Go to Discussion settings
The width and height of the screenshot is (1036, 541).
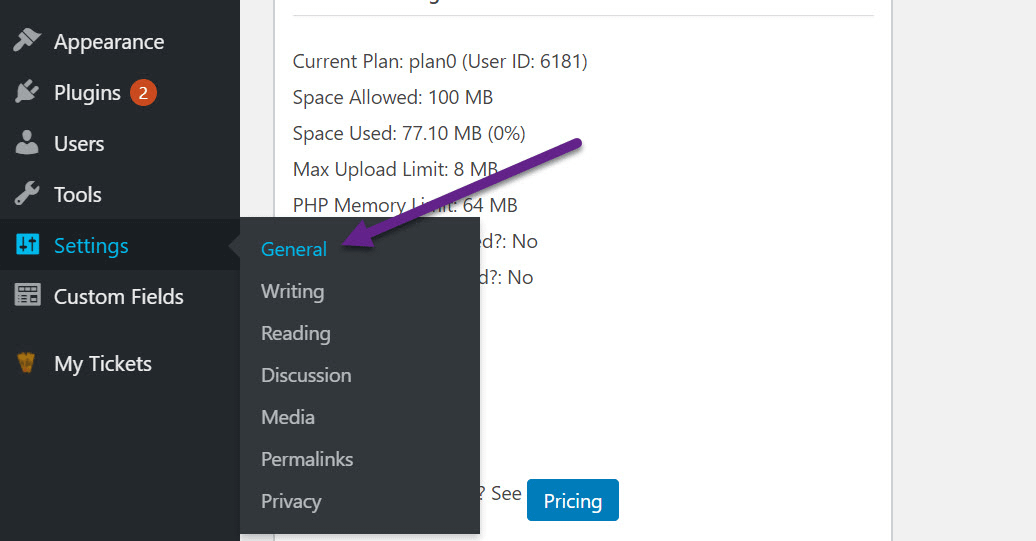[306, 375]
